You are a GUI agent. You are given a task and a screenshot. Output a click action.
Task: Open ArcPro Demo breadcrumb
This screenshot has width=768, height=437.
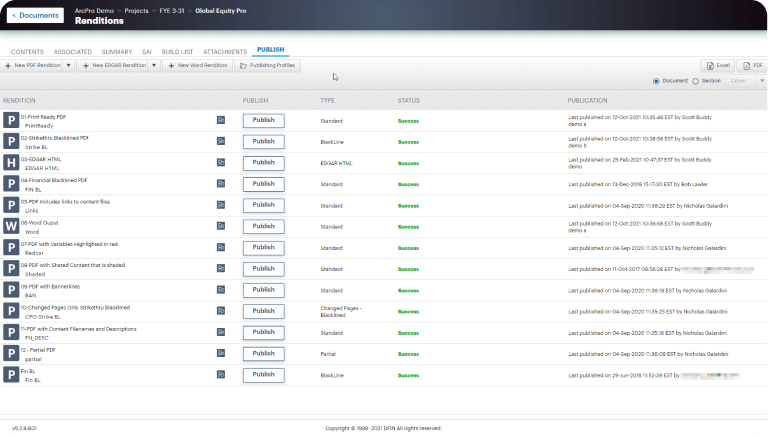[x=94, y=11]
